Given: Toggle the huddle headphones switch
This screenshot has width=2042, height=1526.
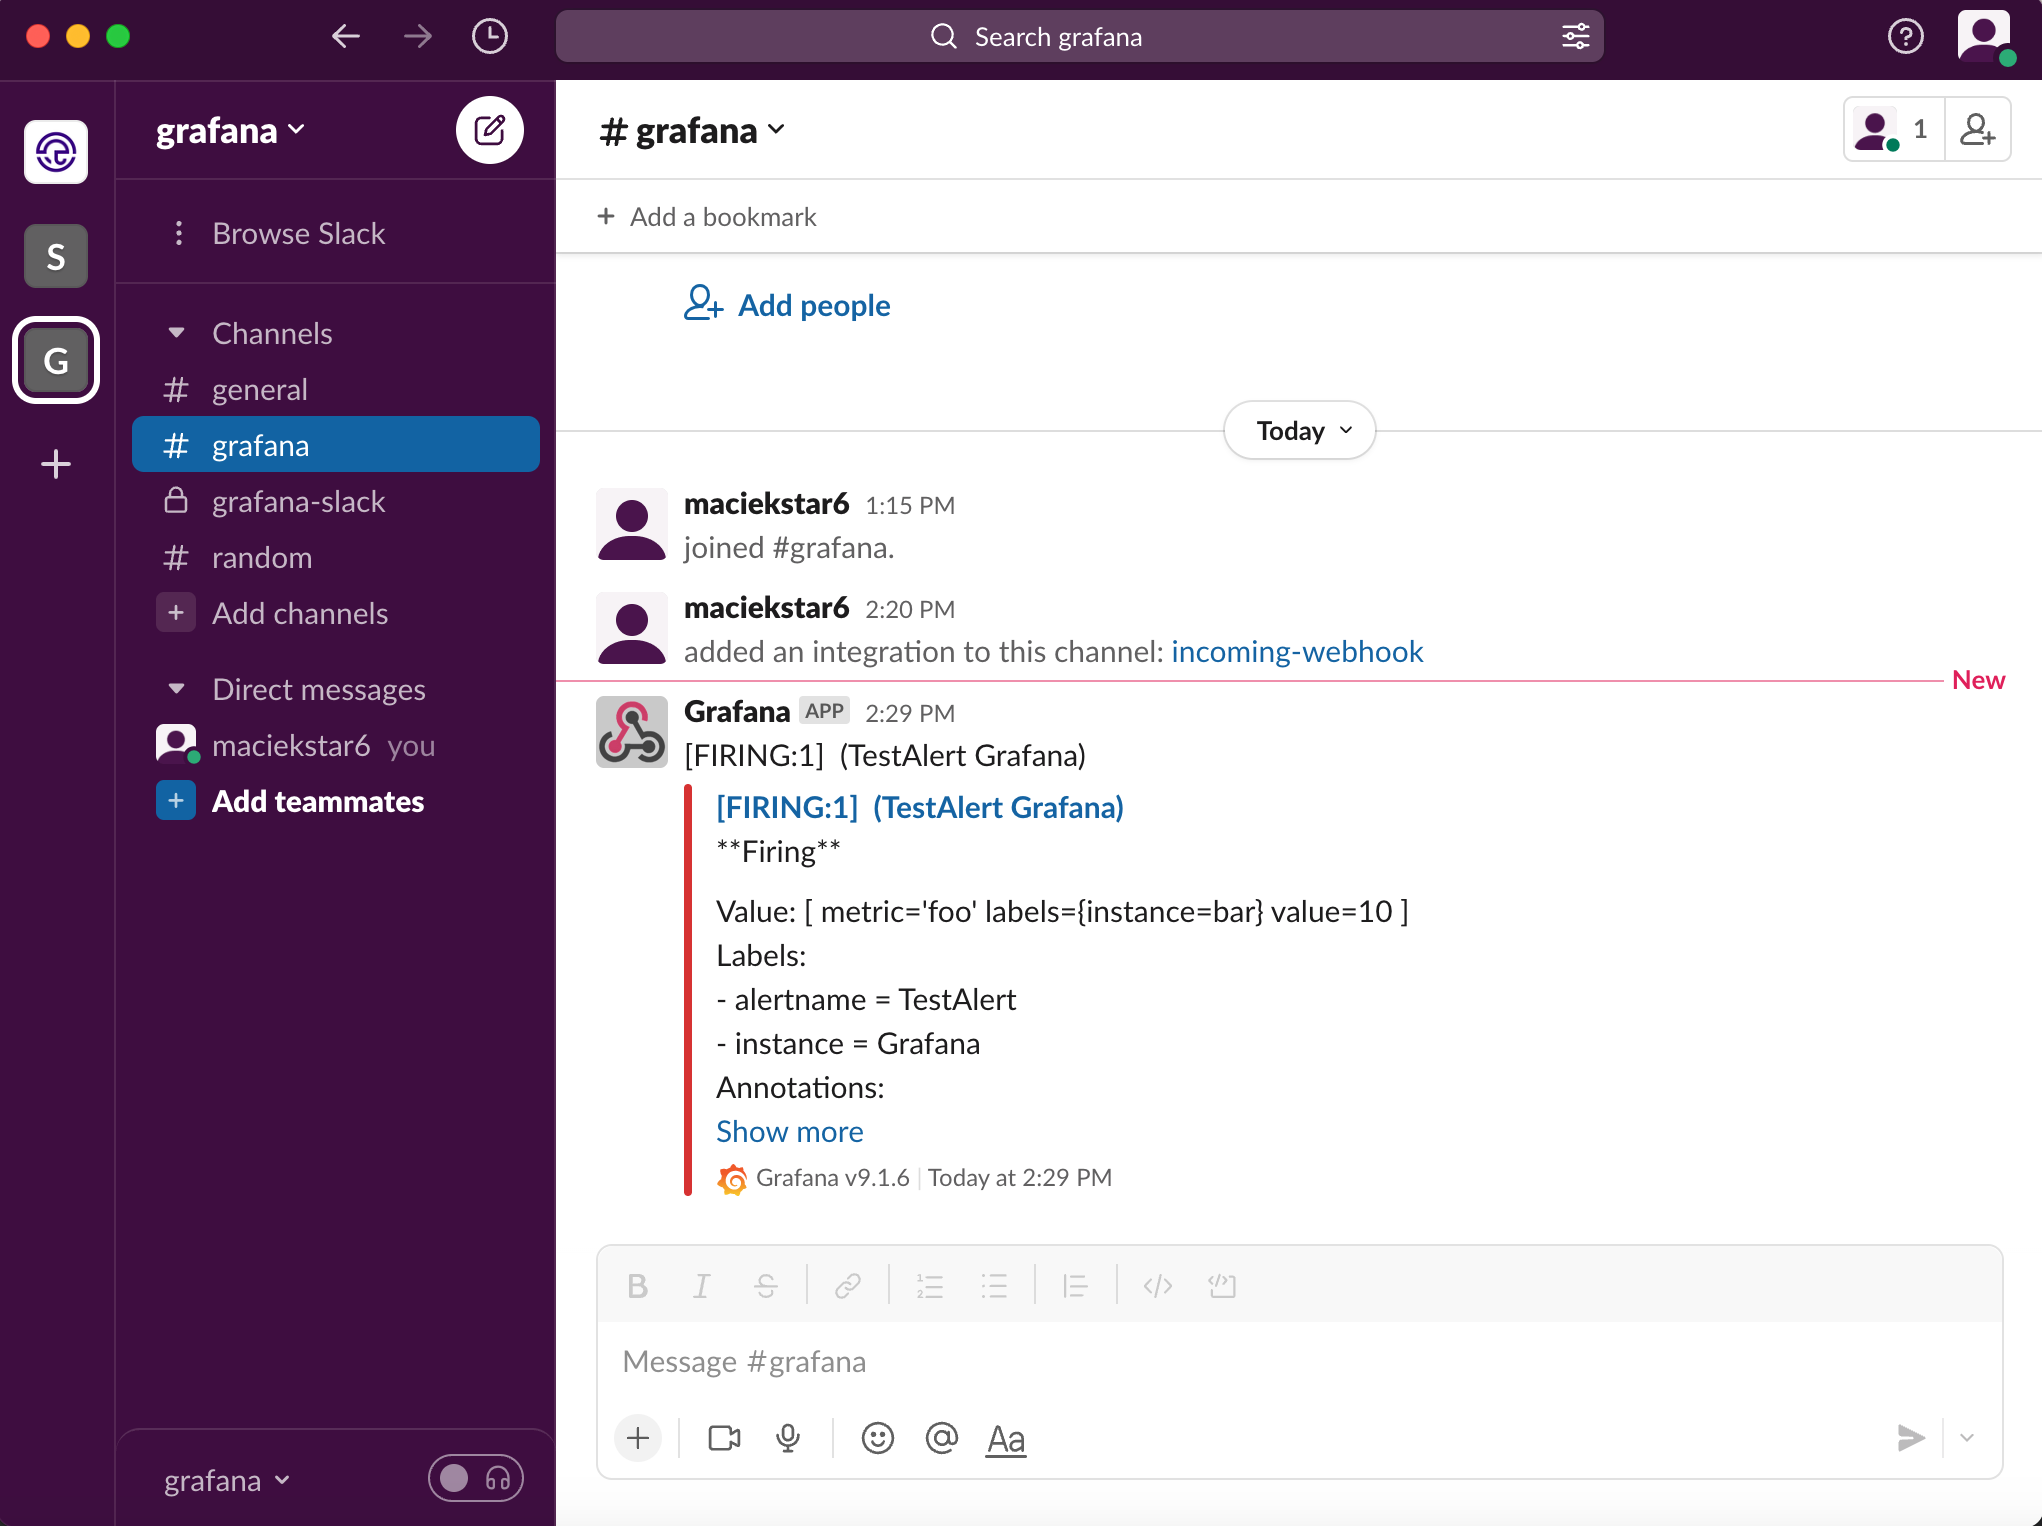Looking at the screenshot, I should click(476, 1479).
